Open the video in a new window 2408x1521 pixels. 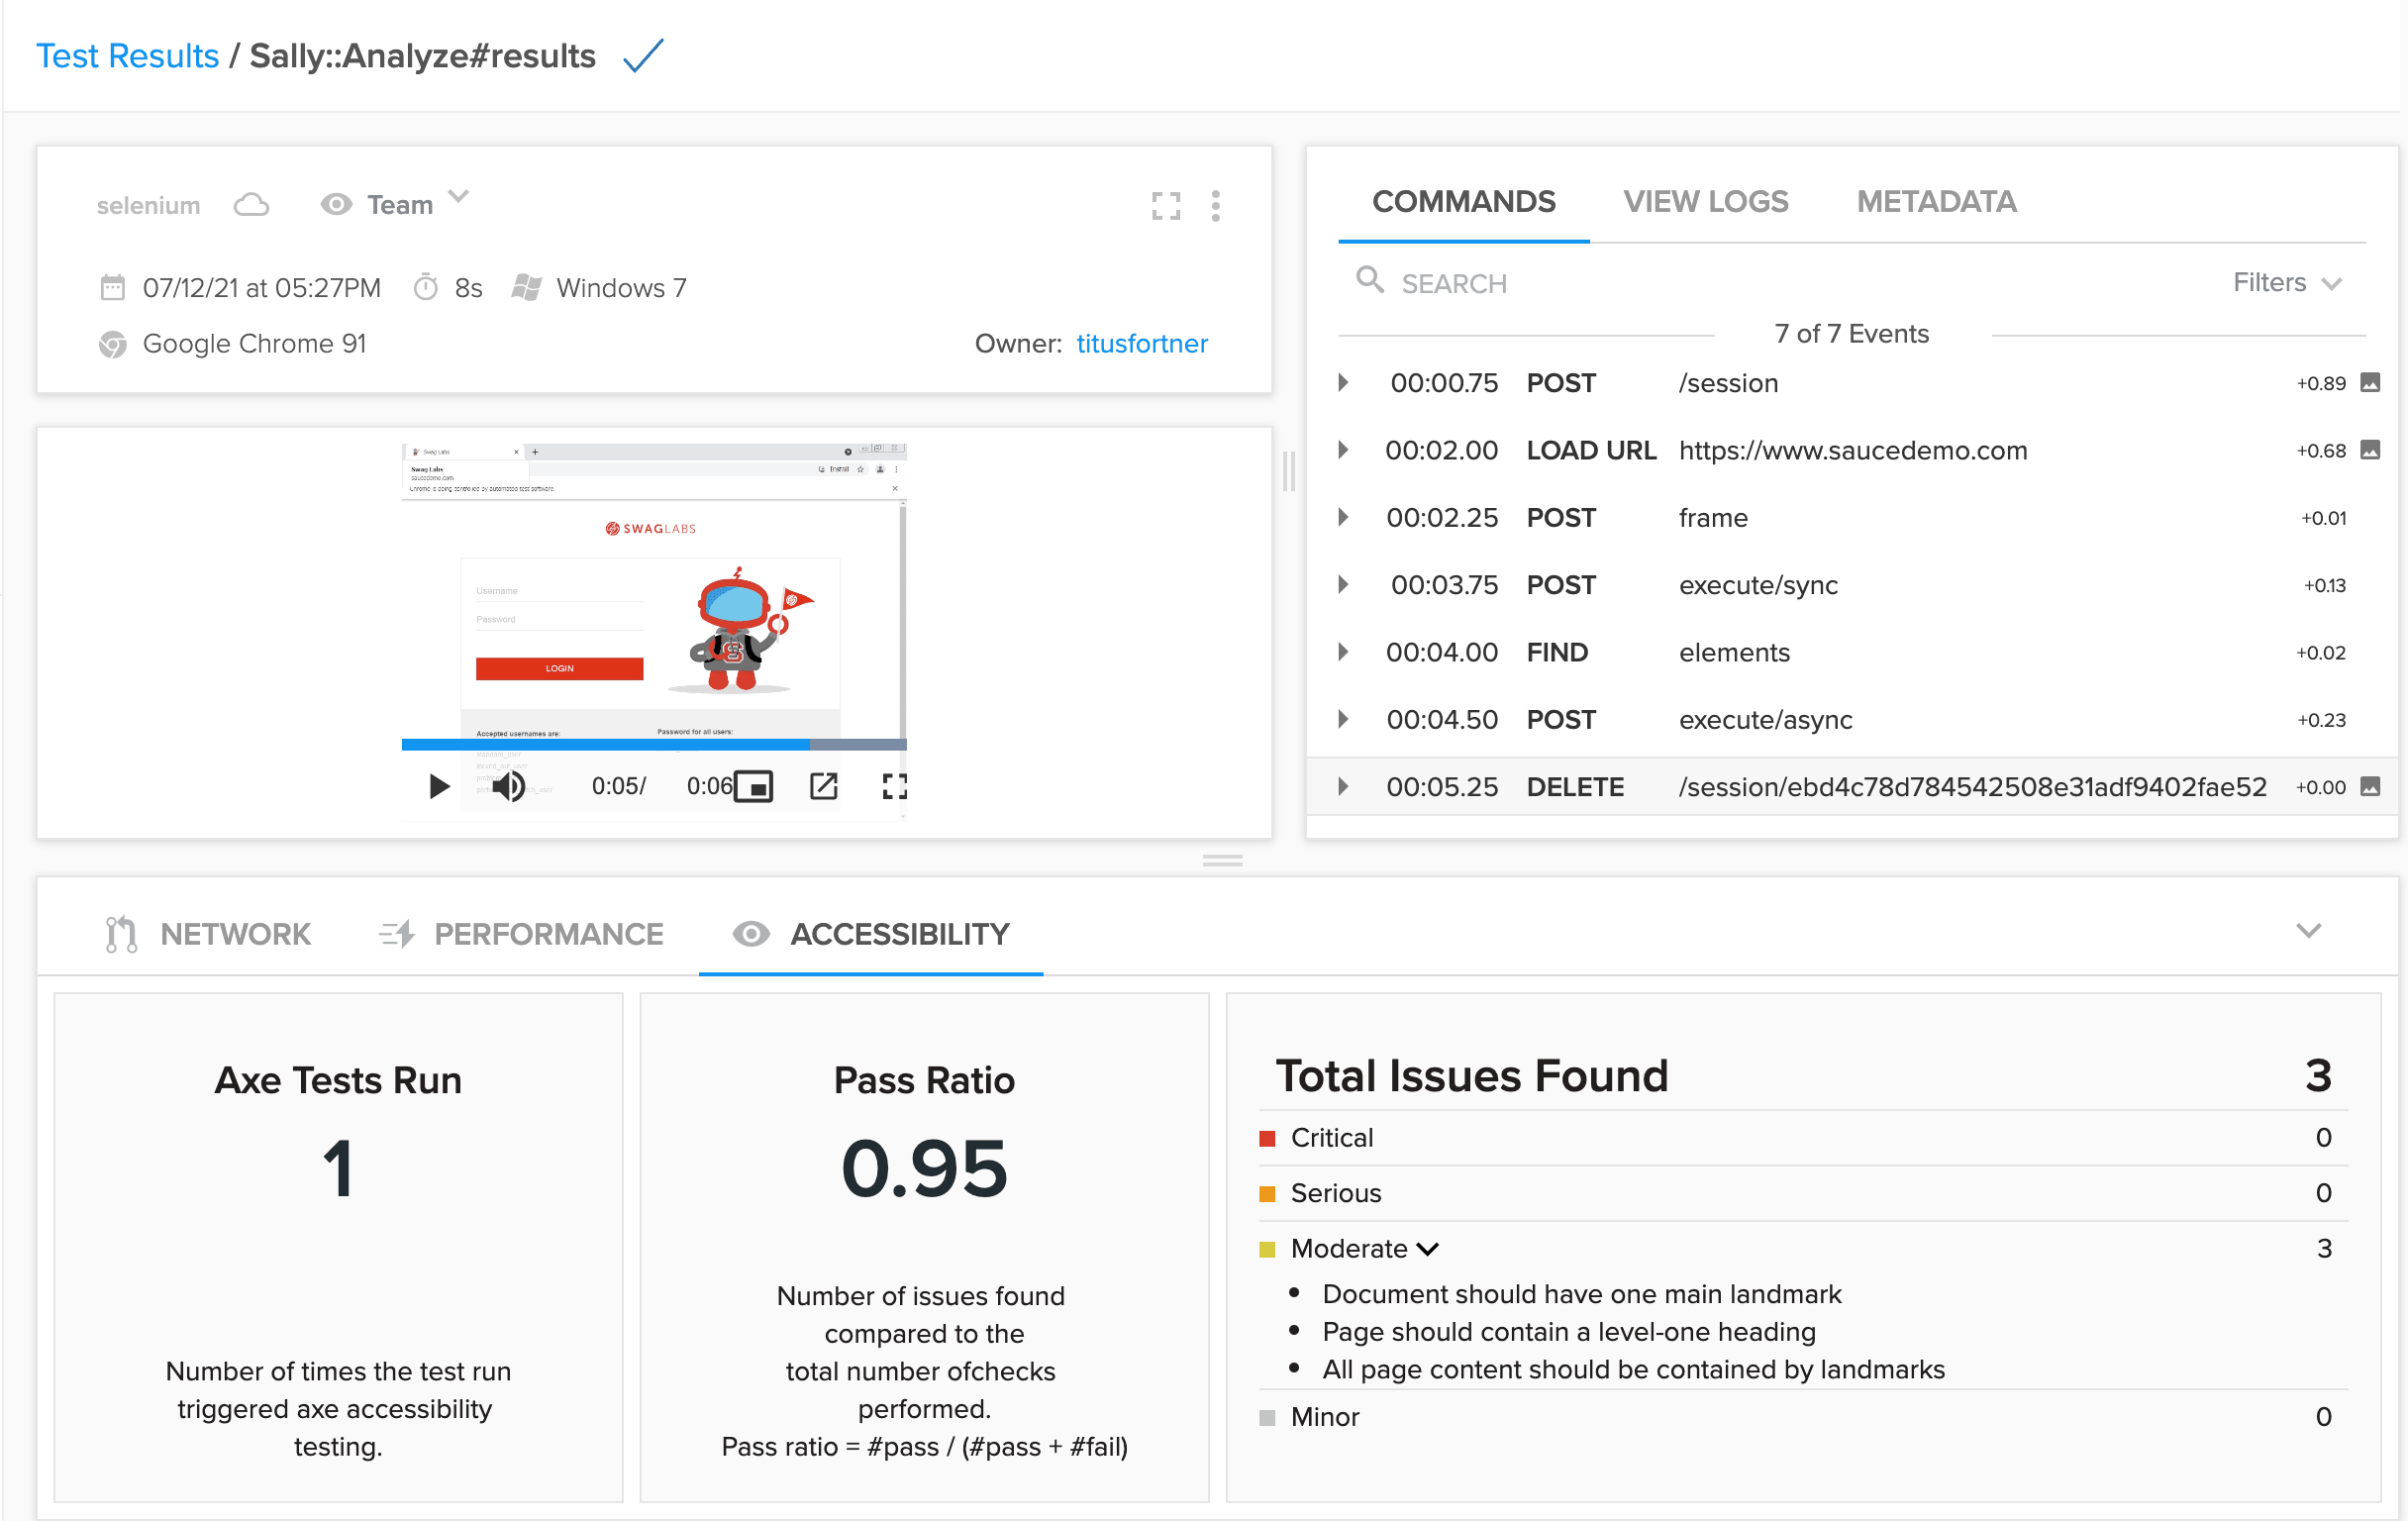click(x=823, y=786)
